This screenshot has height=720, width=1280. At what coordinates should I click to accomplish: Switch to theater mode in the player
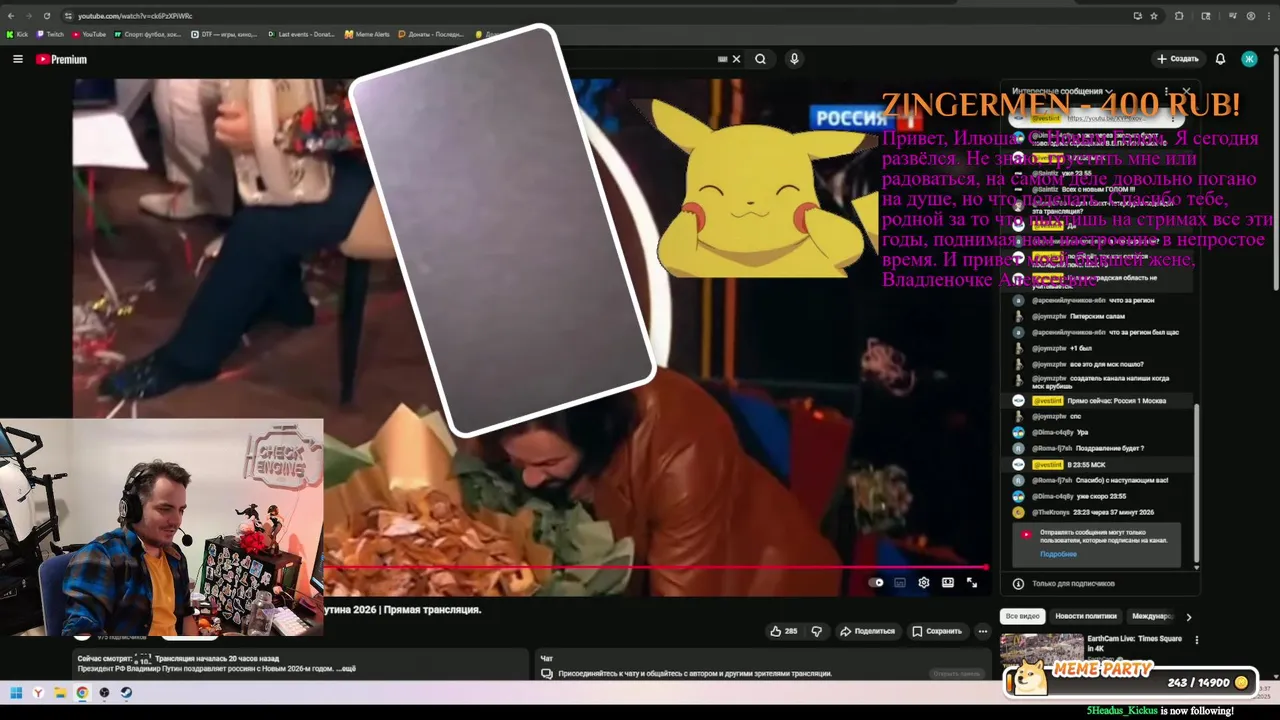coord(948,582)
